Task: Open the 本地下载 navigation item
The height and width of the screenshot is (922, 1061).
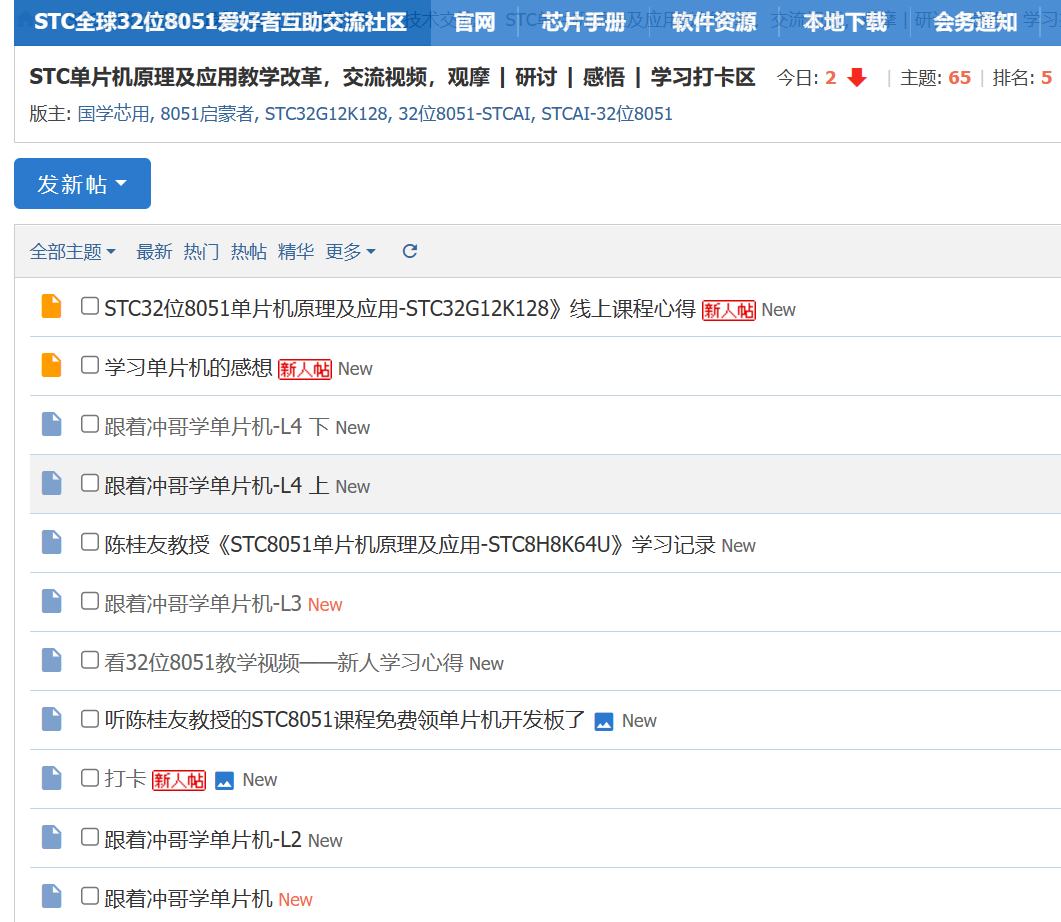Action: (x=844, y=22)
